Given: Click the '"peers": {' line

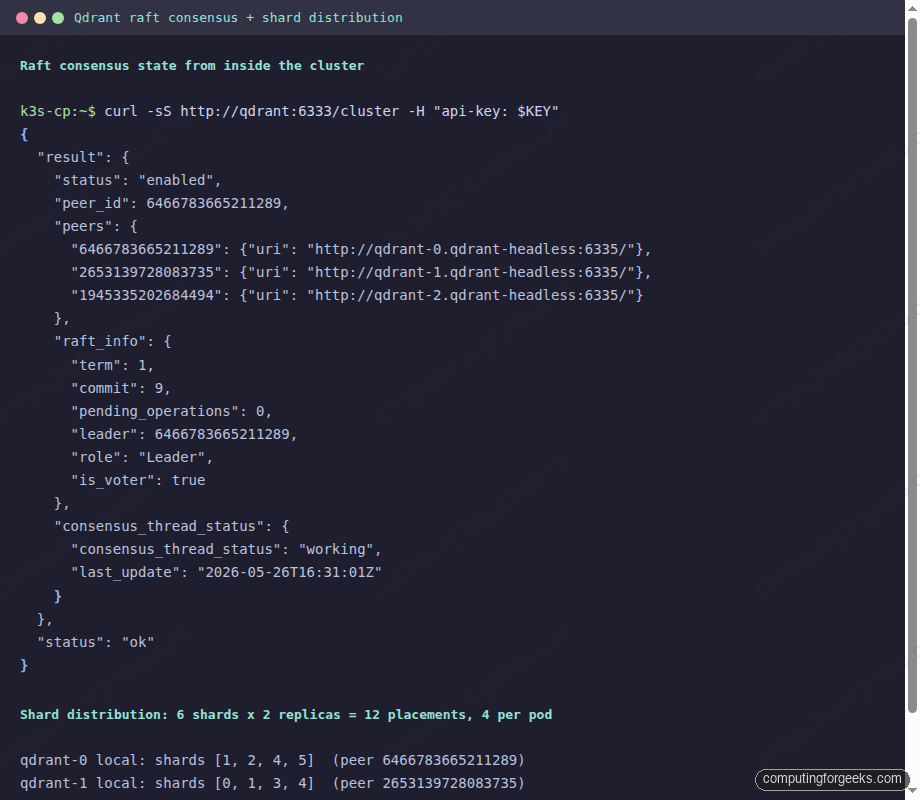Looking at the screenshot, I should click(x=96, y=227).
